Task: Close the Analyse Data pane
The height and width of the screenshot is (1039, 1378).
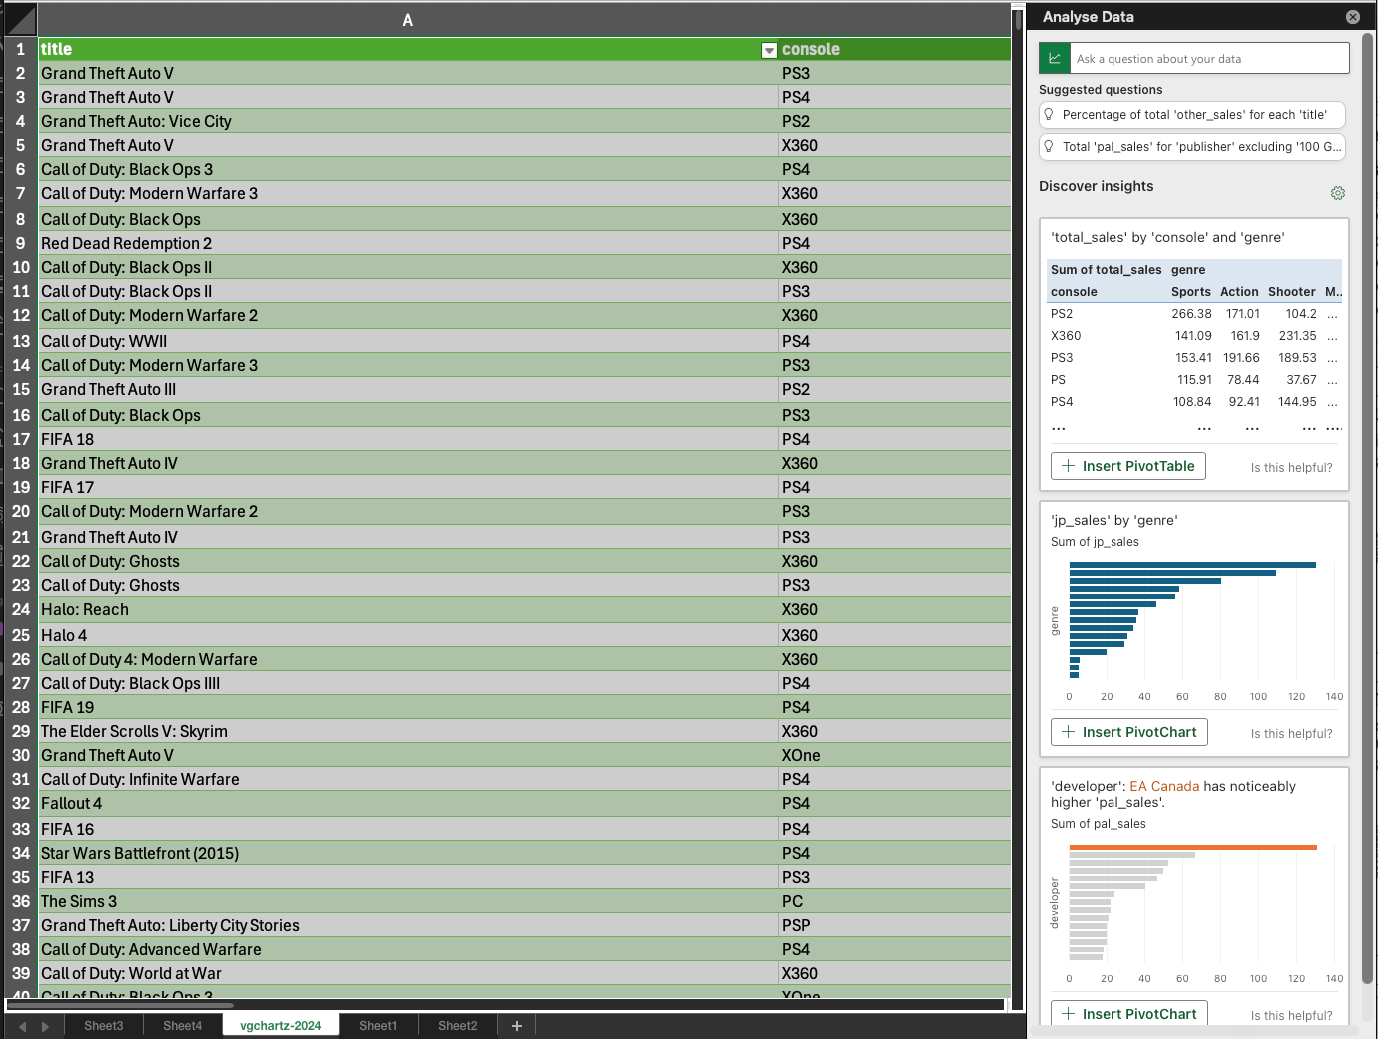Action: click(x=1352, y=17)
